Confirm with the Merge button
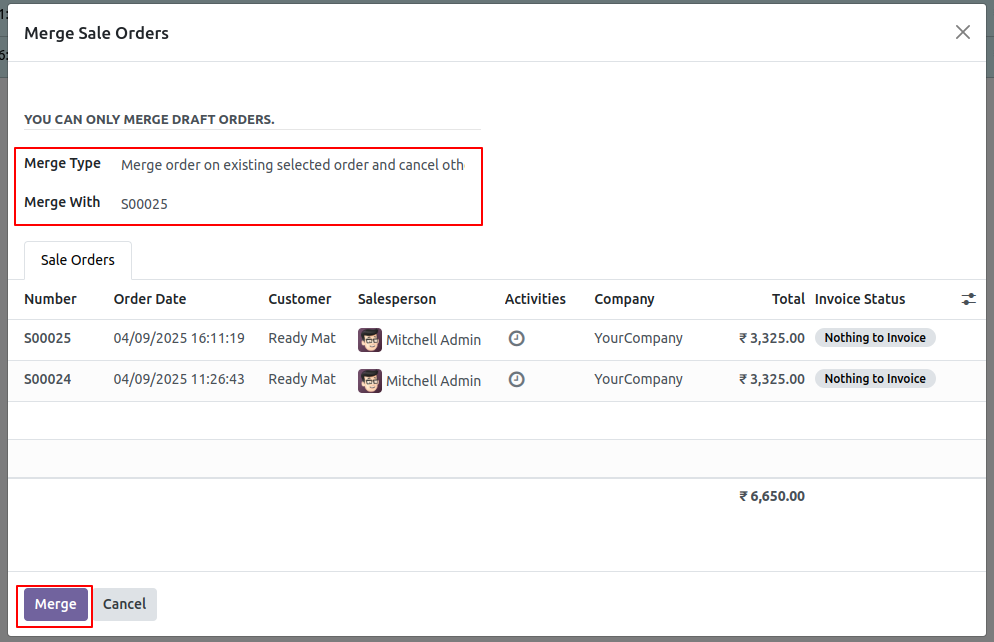This screenshot has width=994, height=642. [x=54, y=604]
